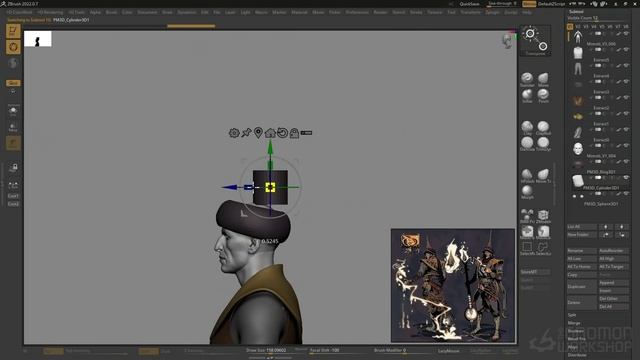Select the Pinch brush icon
Image resolution: width=640 pixels, height=360 pixels.
coord(543,96)
